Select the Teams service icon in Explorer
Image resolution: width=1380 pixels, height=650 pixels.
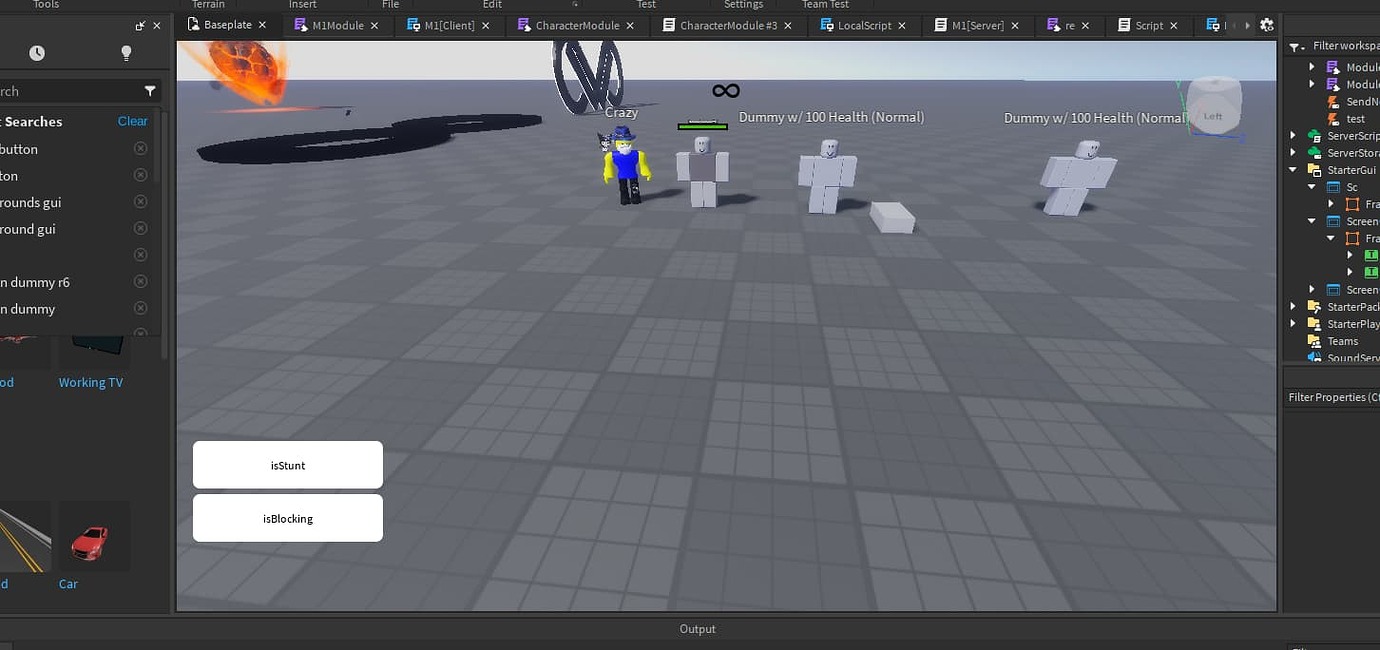tap(1314, 341)
